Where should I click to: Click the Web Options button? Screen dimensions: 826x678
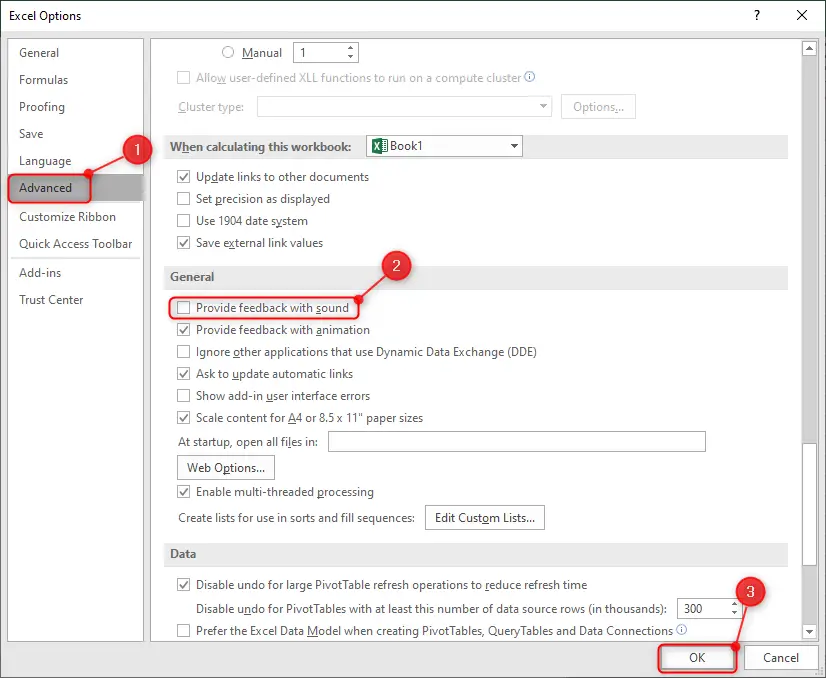[x=225, y=467]
